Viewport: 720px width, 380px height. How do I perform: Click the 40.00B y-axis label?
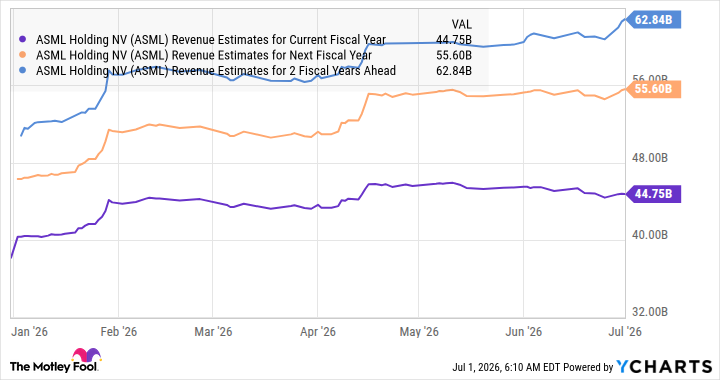[650, 235]
